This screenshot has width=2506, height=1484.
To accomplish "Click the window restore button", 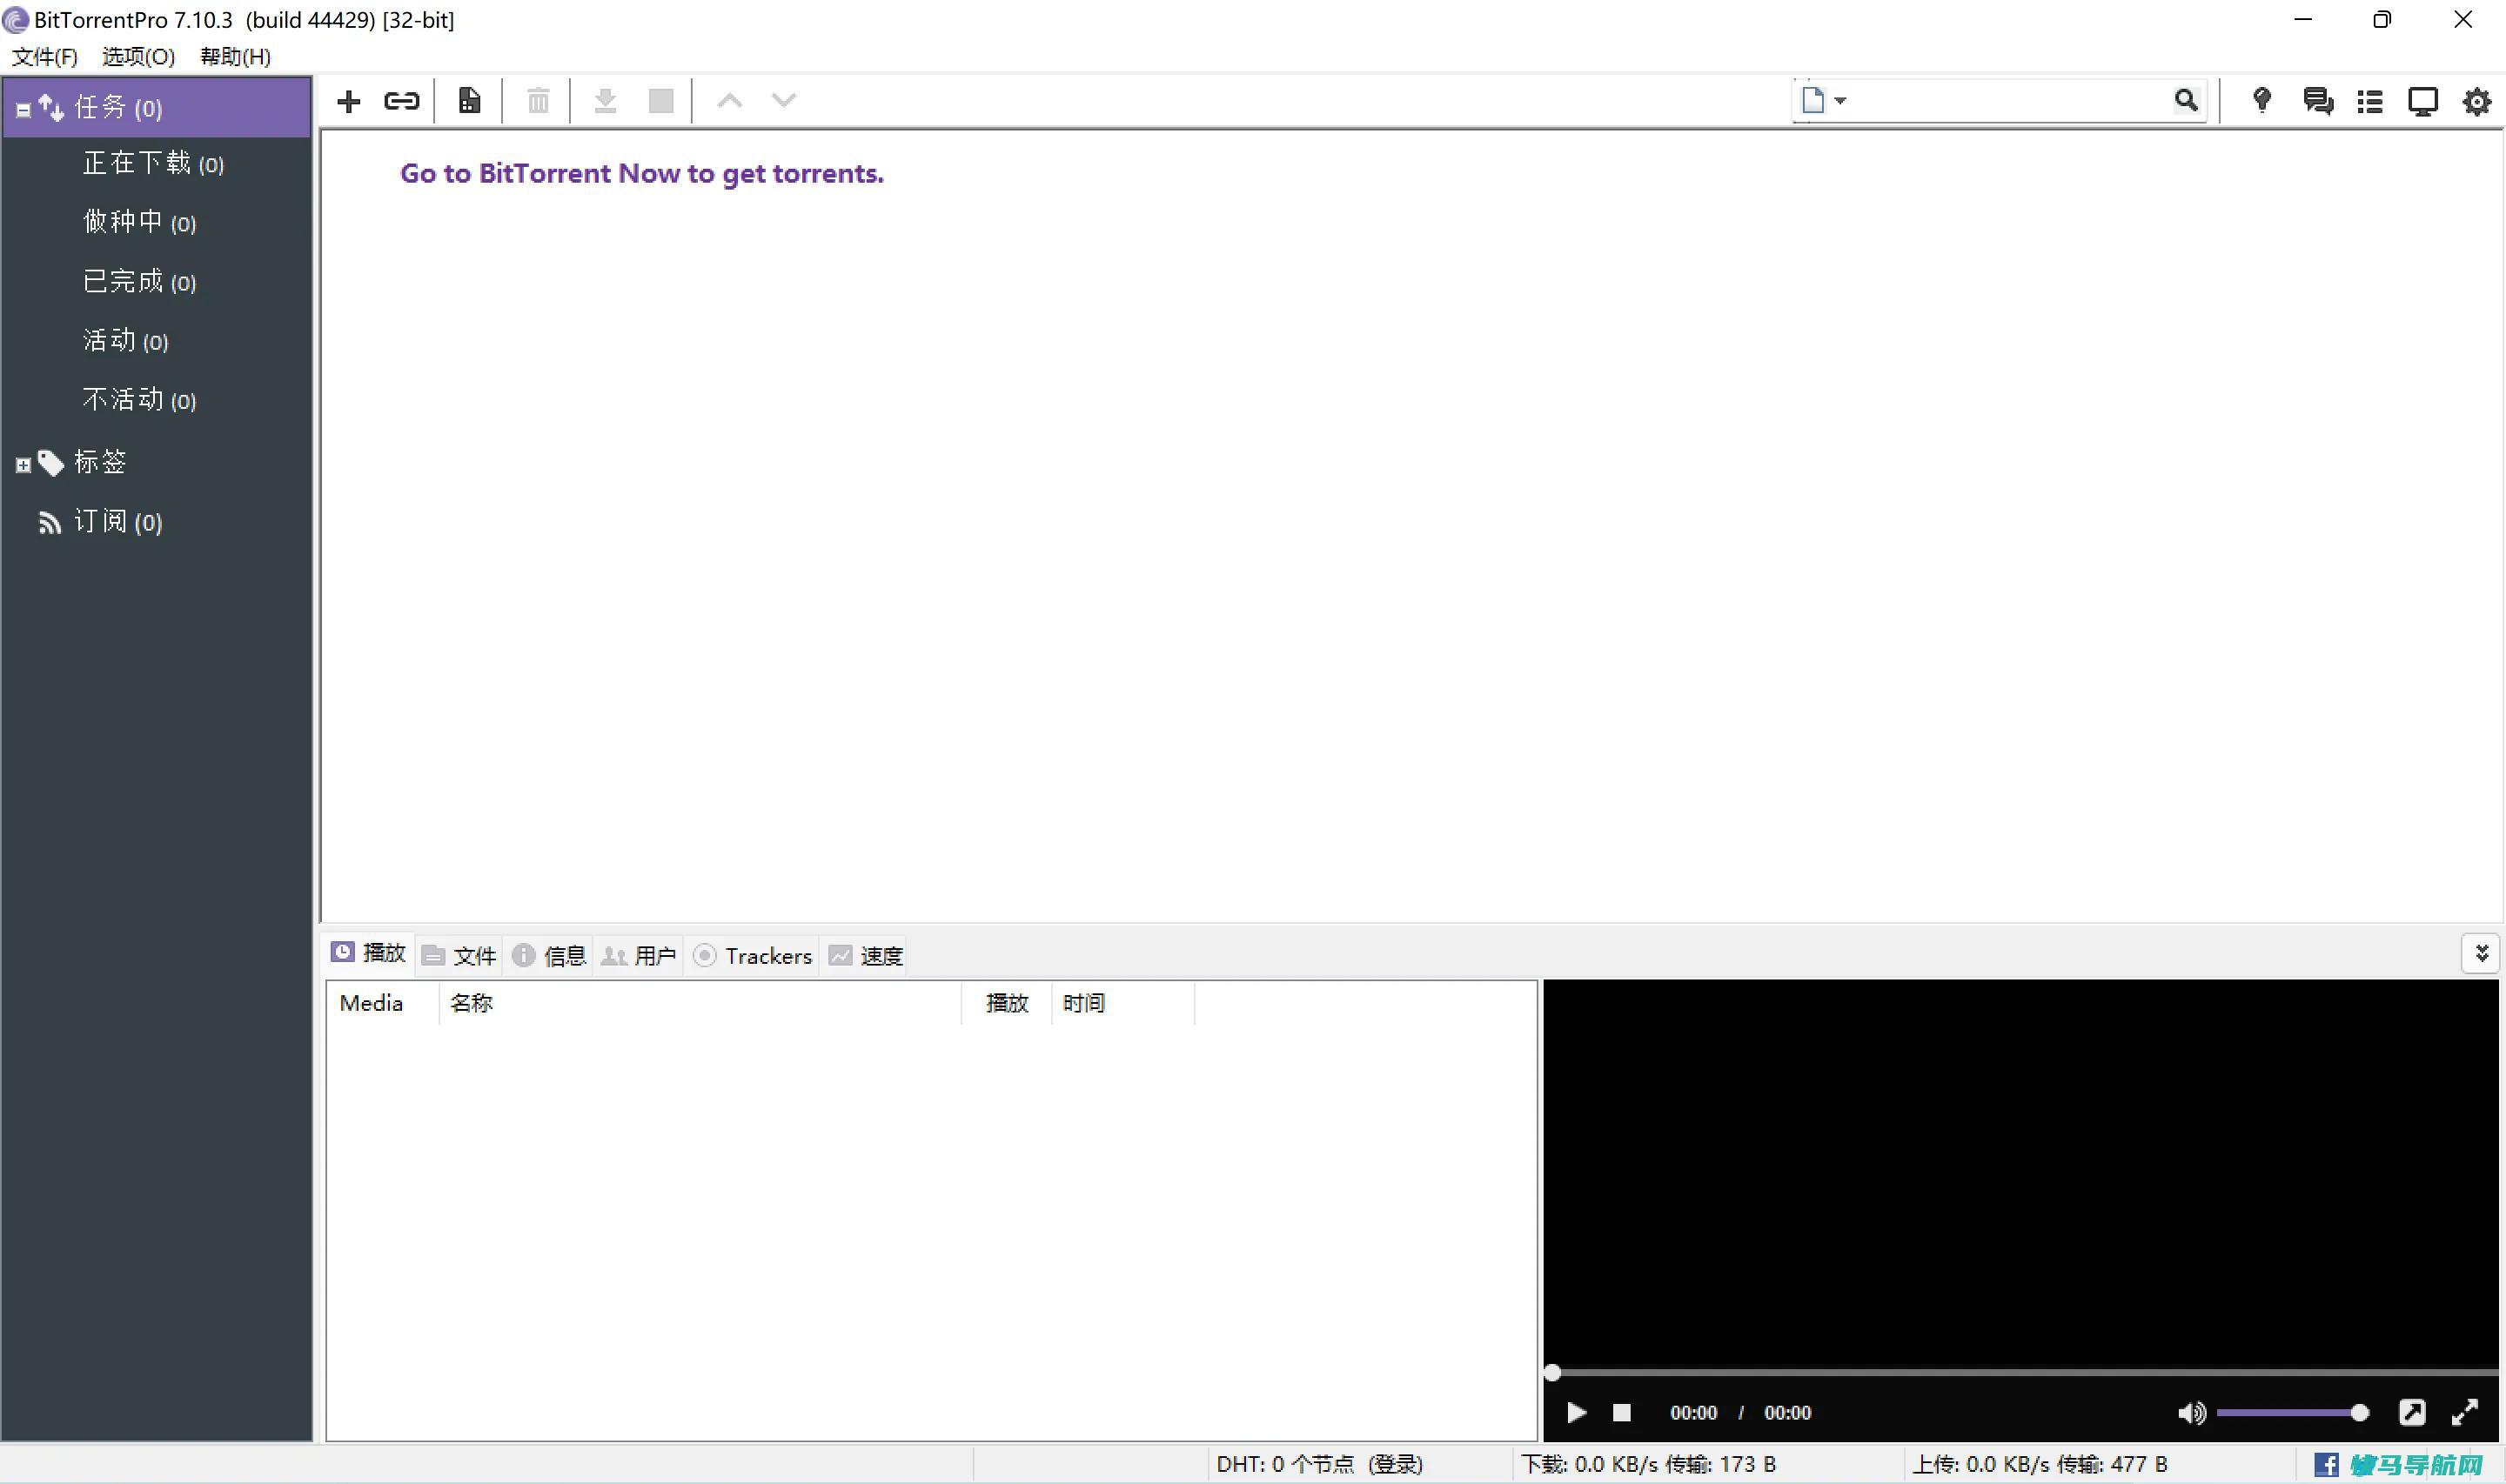I will point(2382,20).
